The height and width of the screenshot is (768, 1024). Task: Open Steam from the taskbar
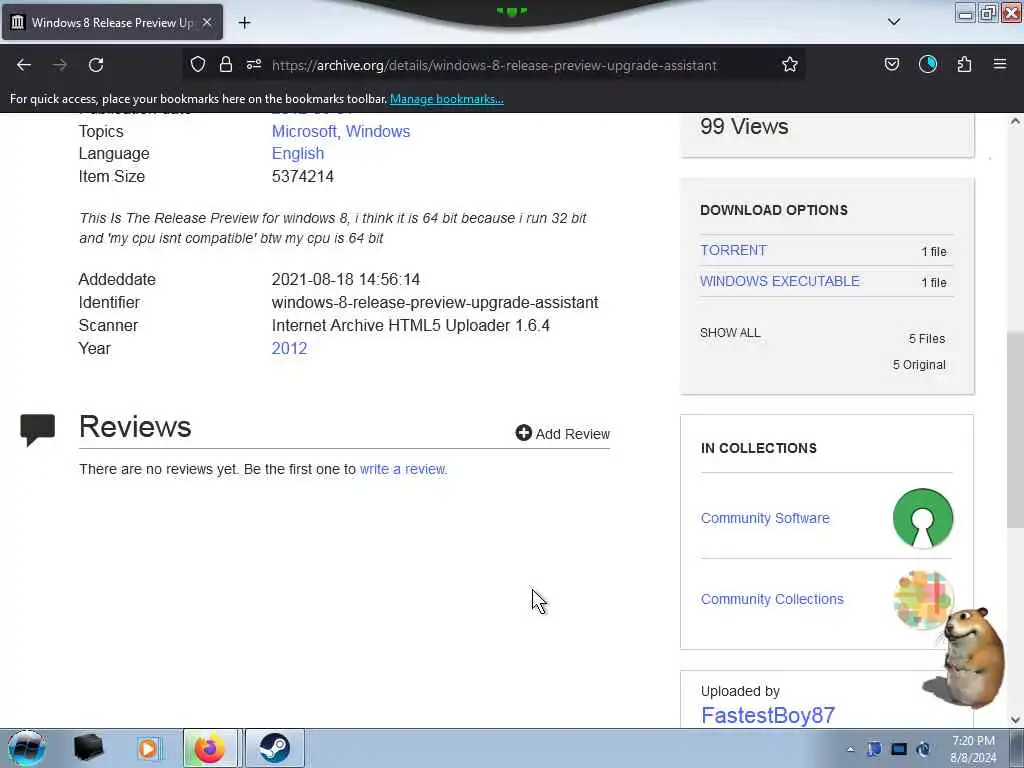point(275,748)
